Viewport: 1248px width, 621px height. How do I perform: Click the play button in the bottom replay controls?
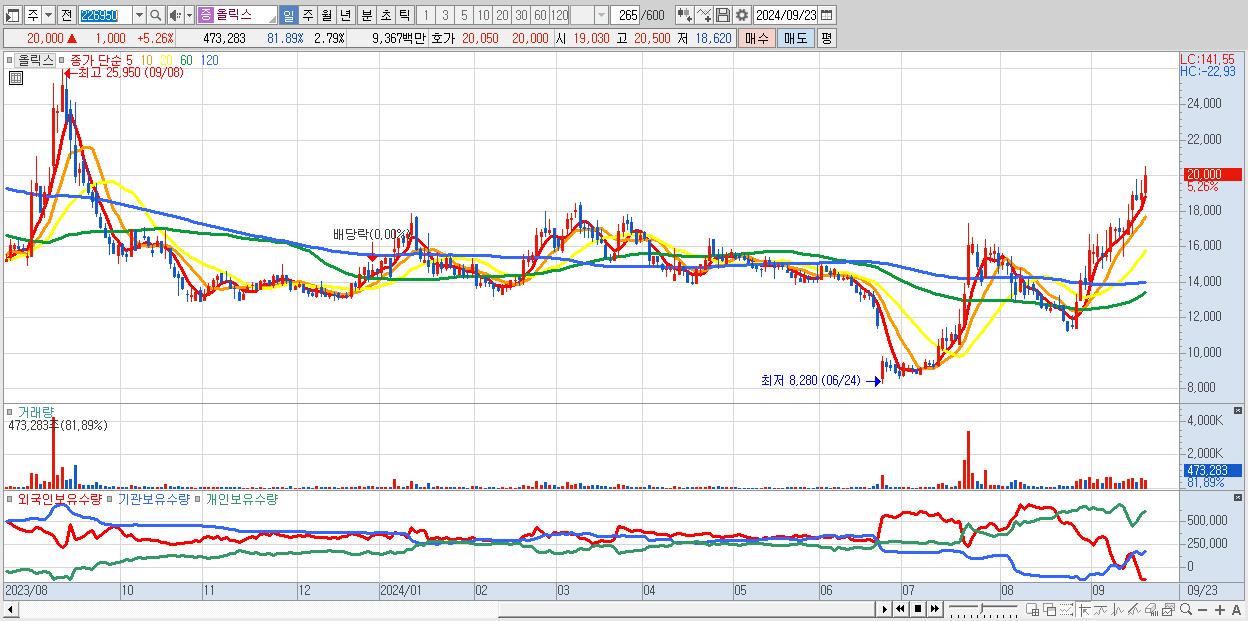(885, 609)
